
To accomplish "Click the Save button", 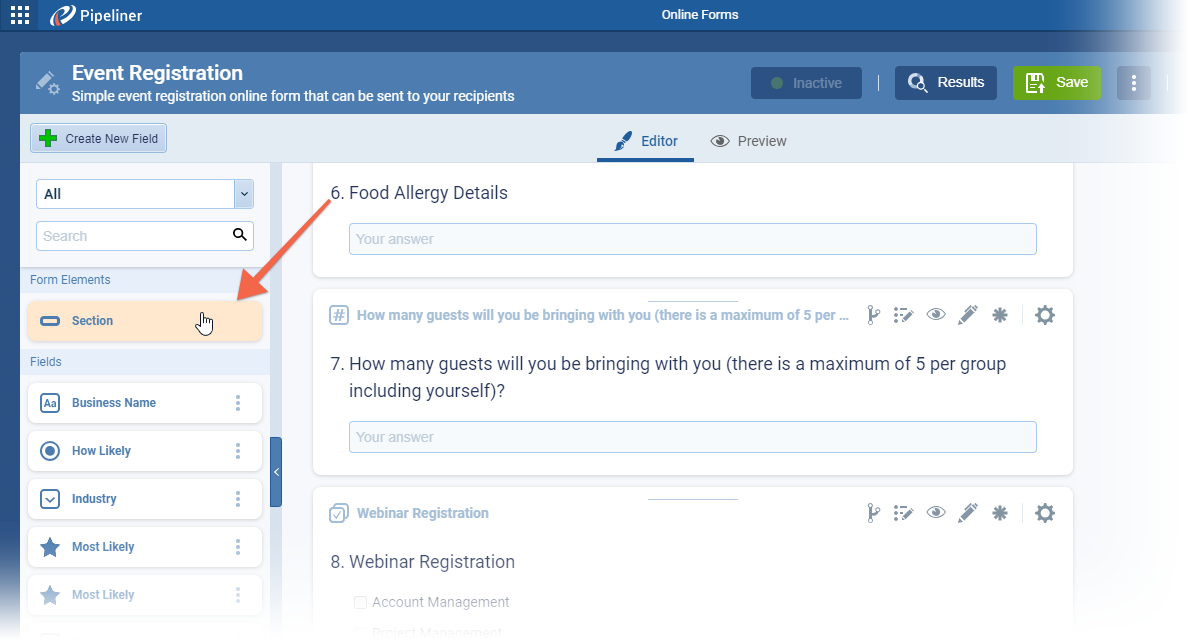I will coord(1057,83).
